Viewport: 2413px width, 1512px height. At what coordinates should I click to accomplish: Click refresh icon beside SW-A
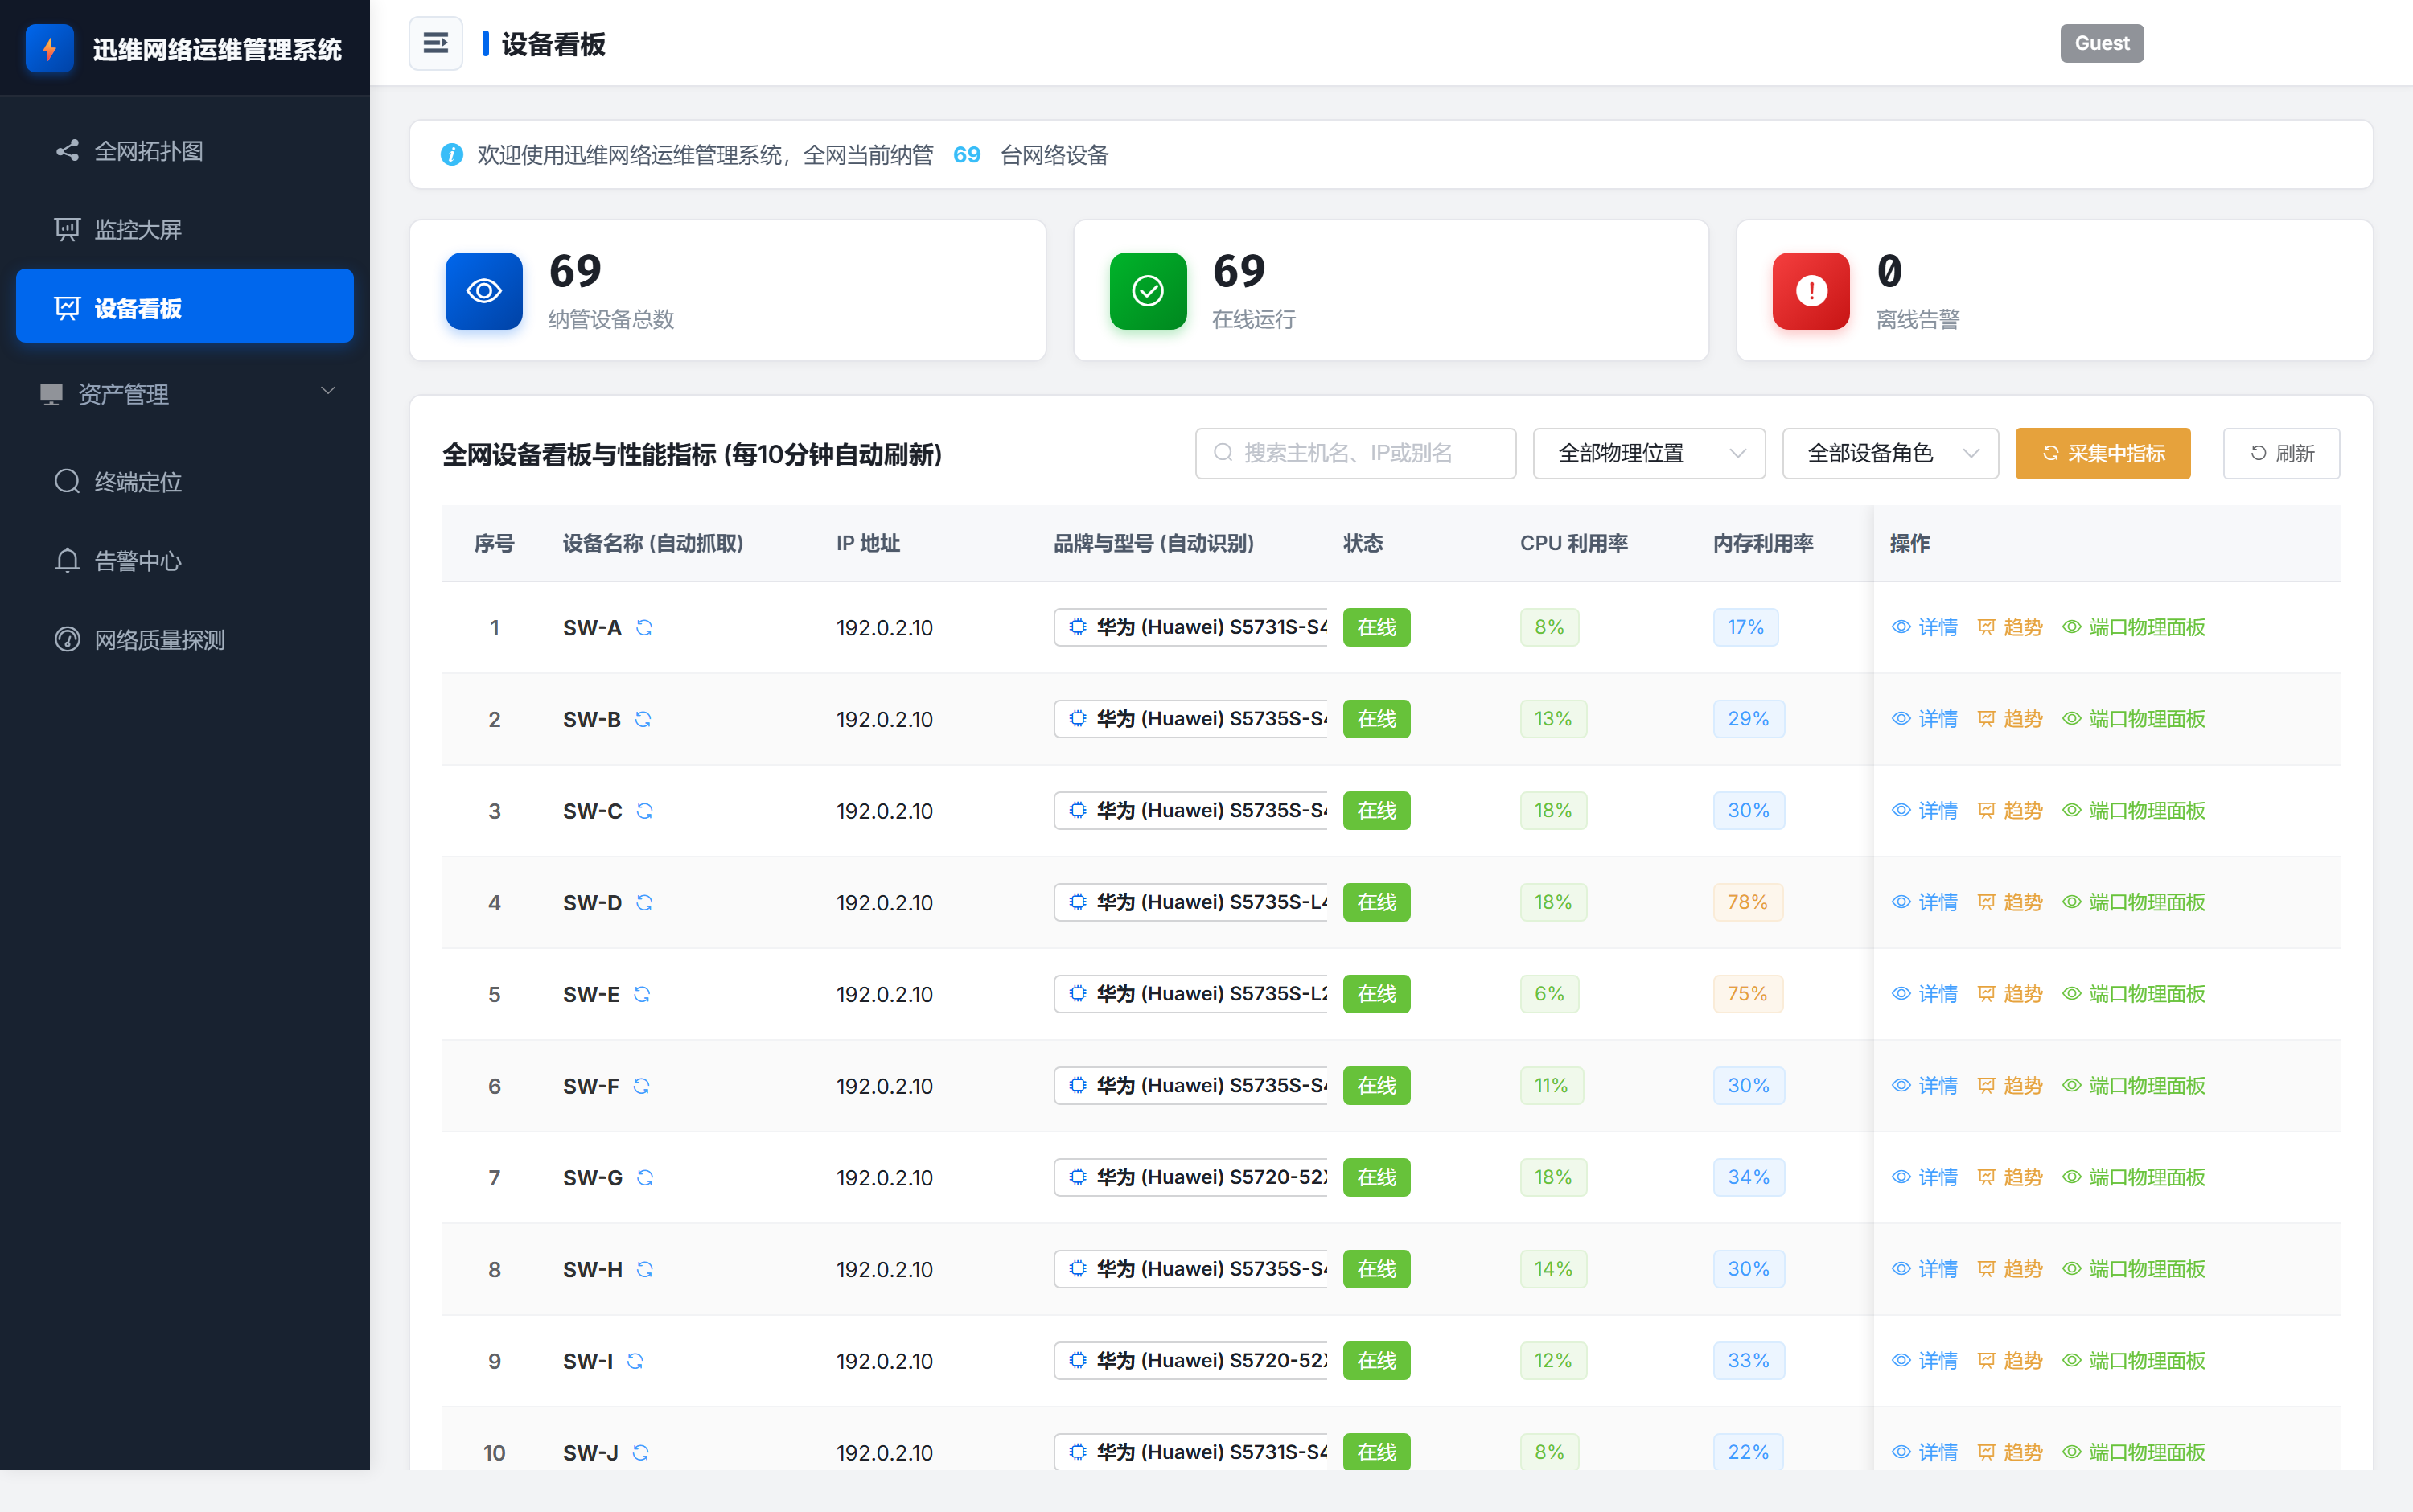point(644,627)
